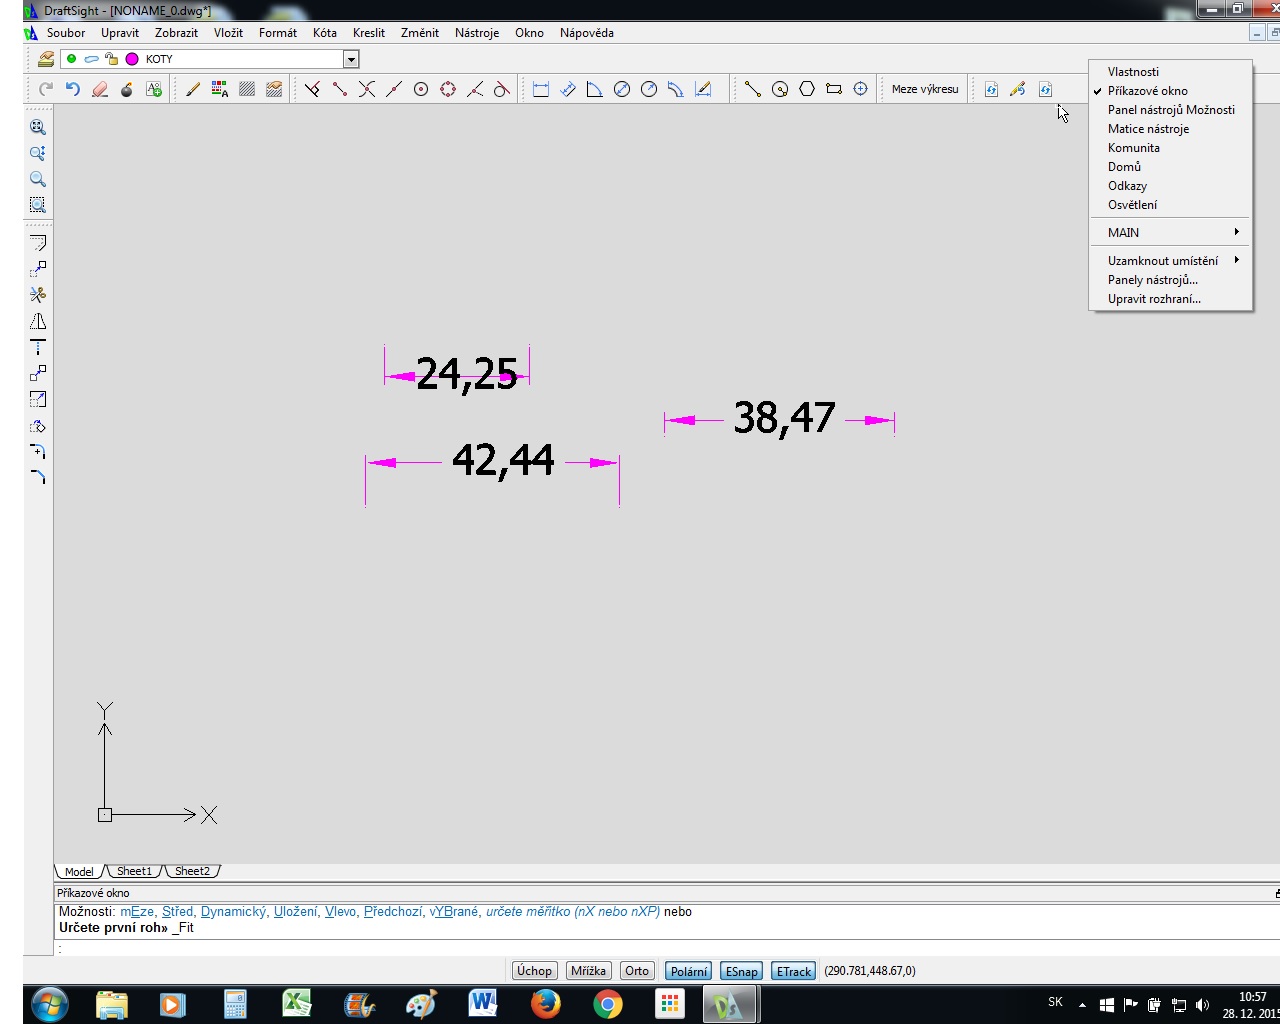Choose the Diameter dimension tool
Screen dimensions: 1280x1024
click(621, 89)
